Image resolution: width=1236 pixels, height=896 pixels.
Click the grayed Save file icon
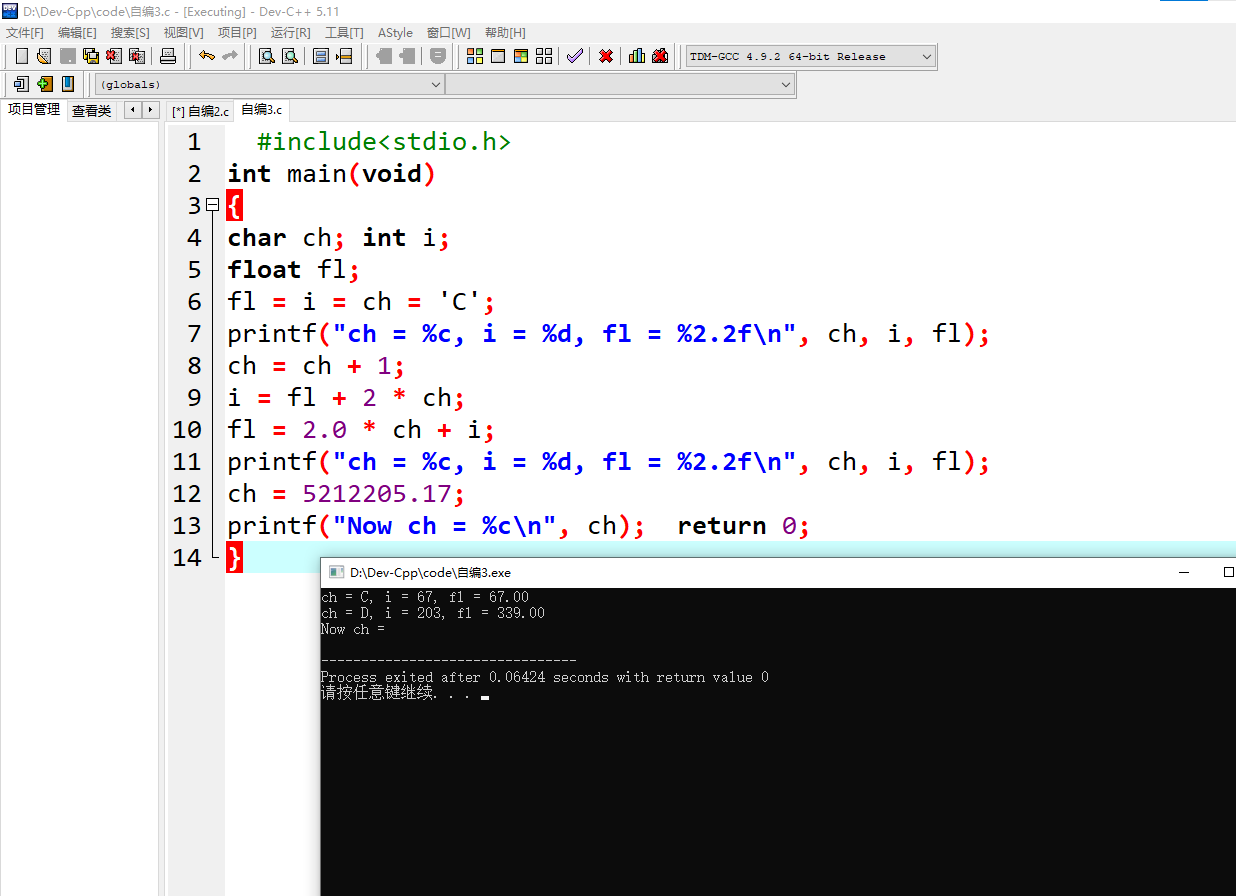click(x=67, y=56)
